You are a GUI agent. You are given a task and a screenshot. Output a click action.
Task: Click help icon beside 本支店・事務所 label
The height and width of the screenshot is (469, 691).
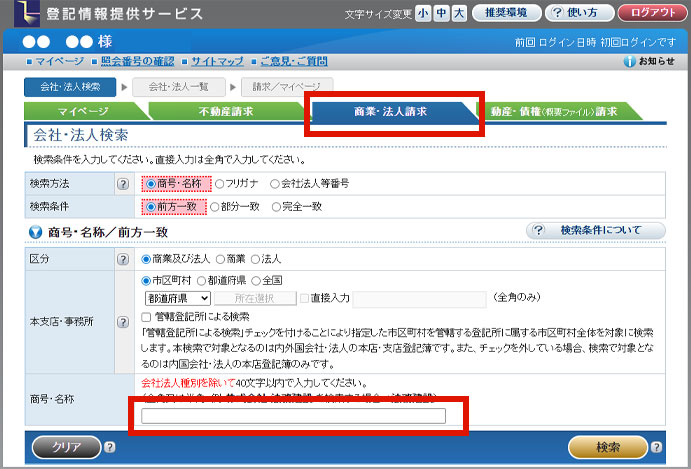123,321
